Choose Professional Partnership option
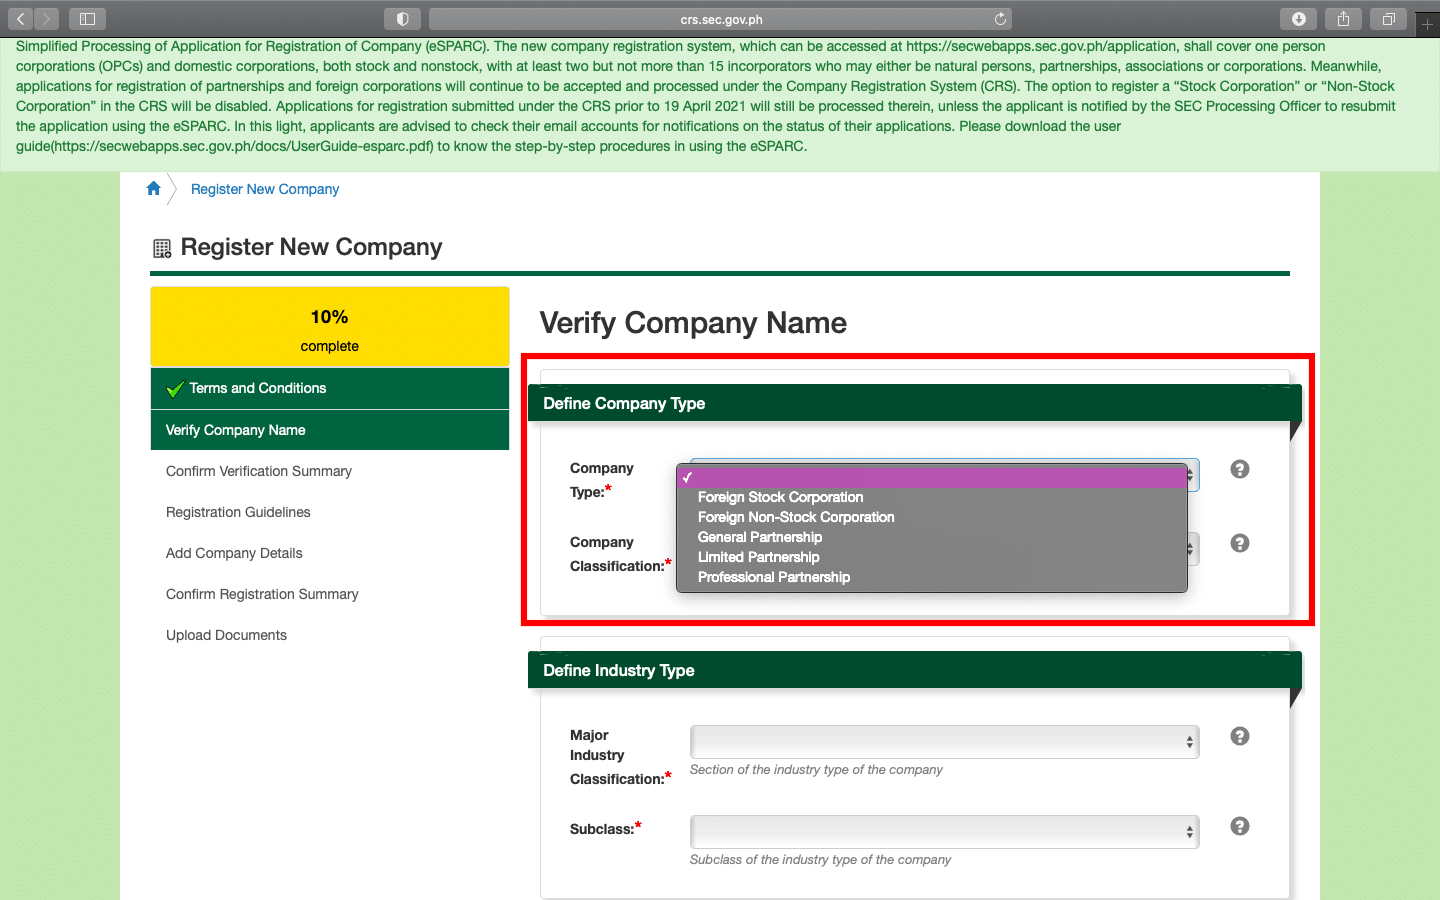This screenshot has height=900, width=1440. point(774,577)
